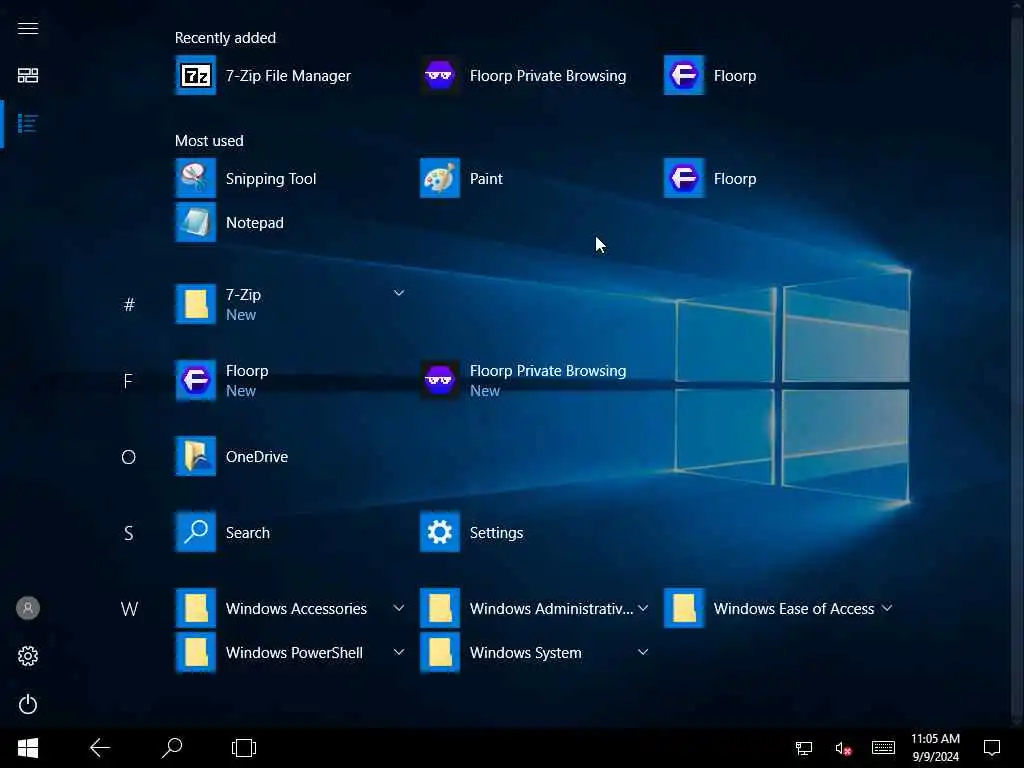Expand the Windows Ease of Access chevron

[x=887, y=608]
